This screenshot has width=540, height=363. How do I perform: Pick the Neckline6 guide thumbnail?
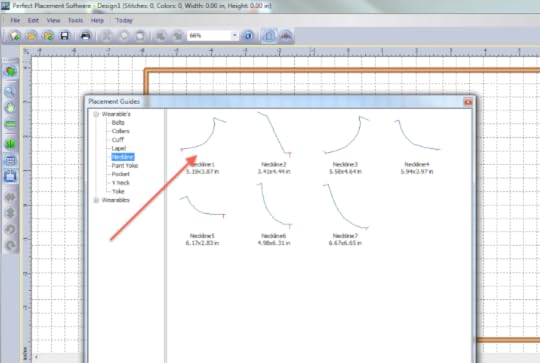[274, 206]
